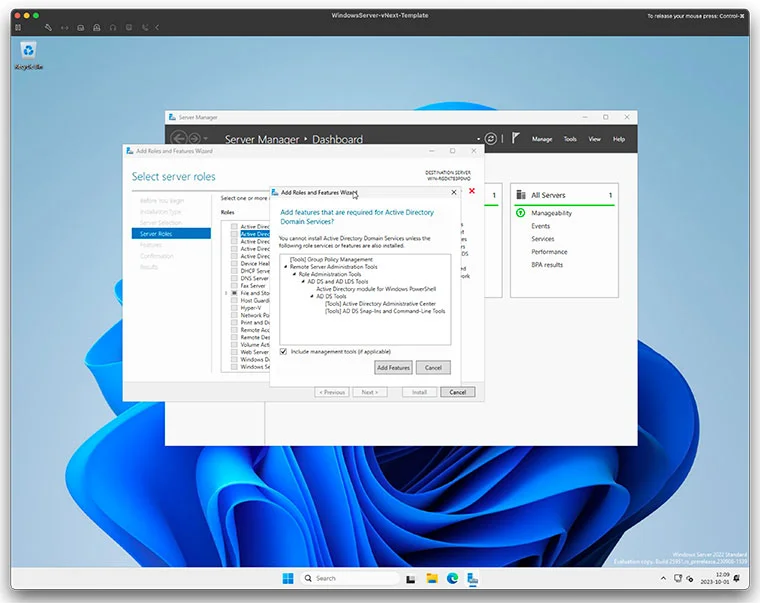Click the Server Manager refresh icon
This screenshot has height=603, width=760.
[490, 139]
